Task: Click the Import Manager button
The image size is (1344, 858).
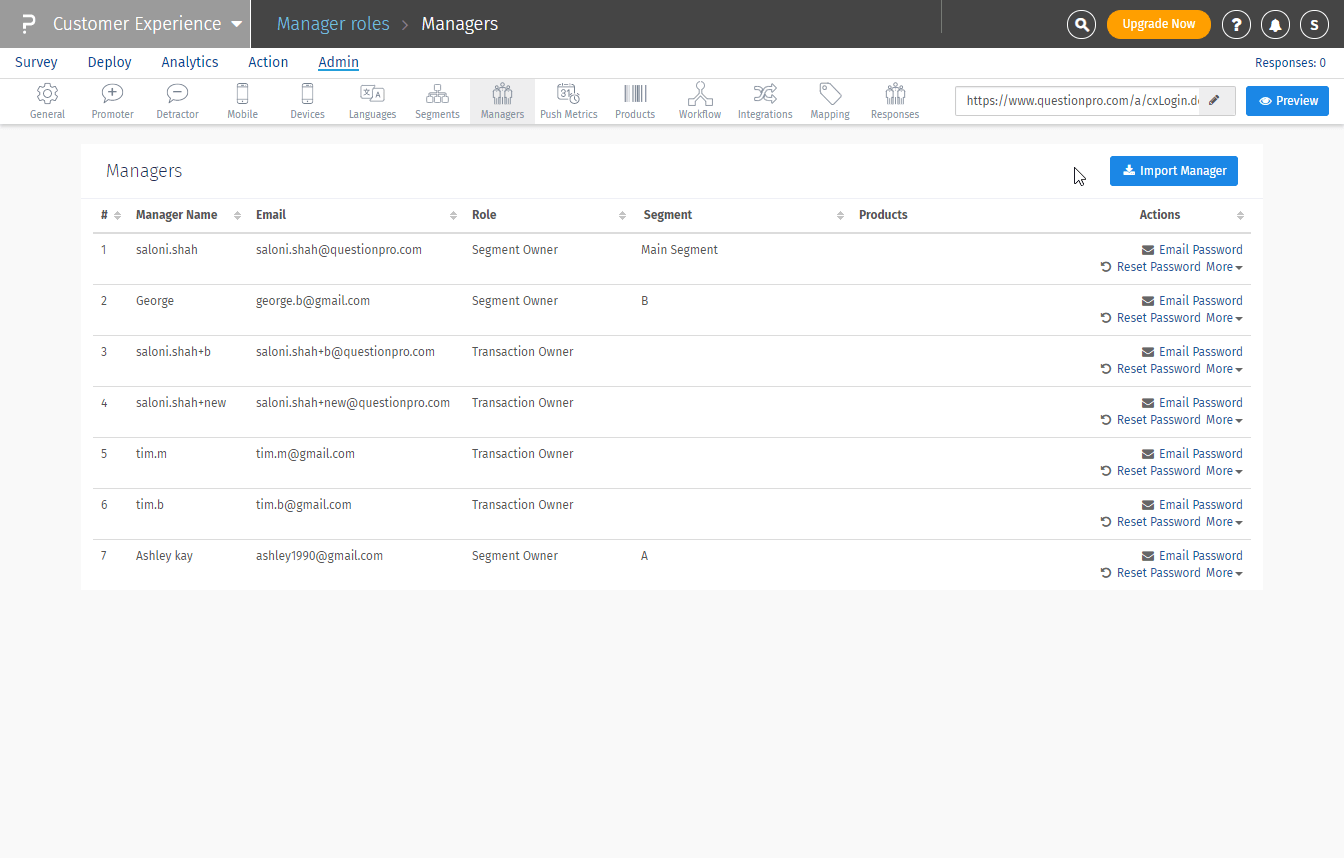Action: [1174, 171]
